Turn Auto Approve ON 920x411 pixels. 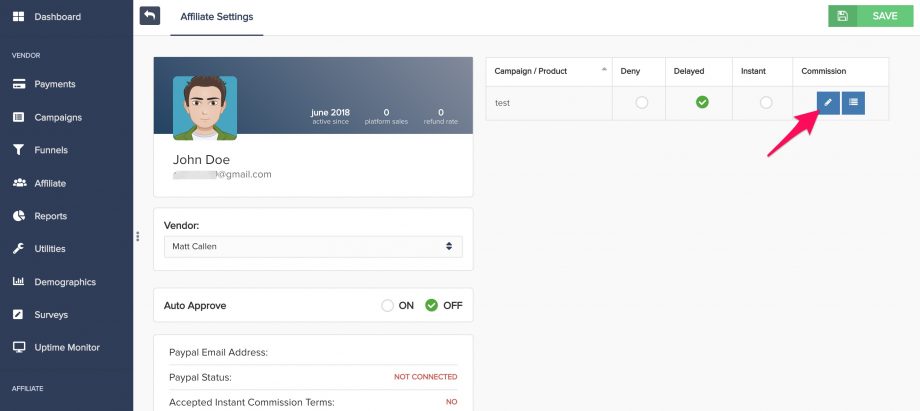pos(387,306)
